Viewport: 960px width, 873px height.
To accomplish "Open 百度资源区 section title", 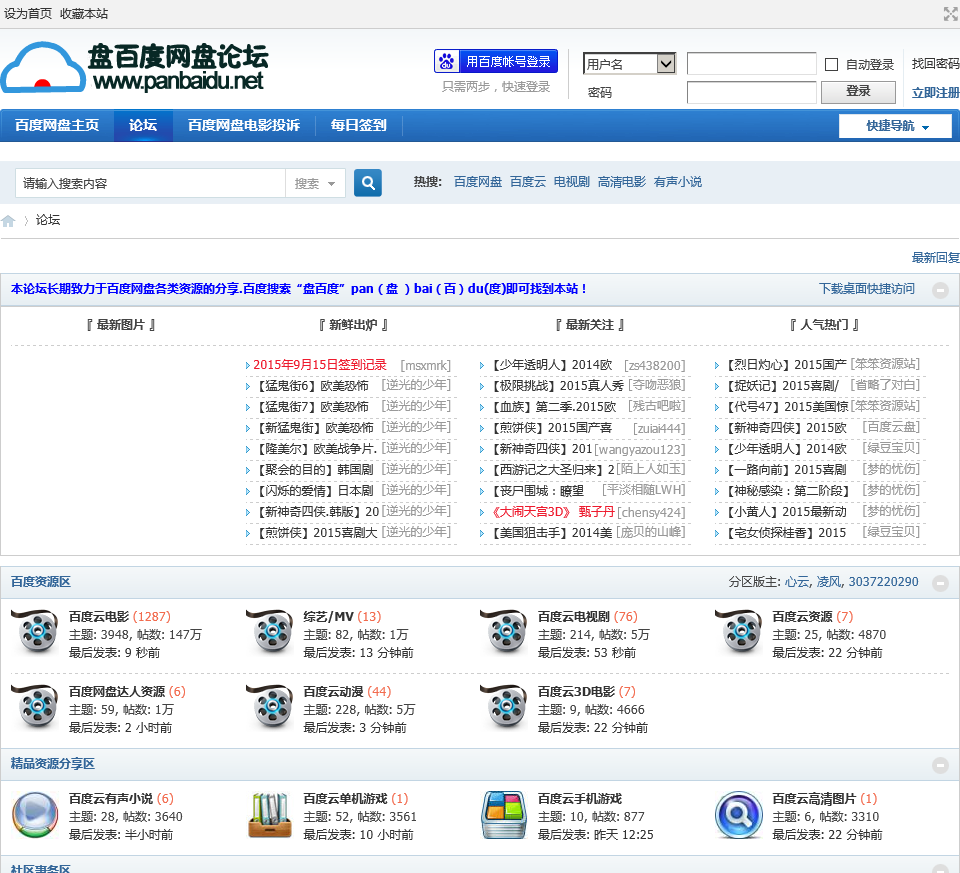I will click(40, 582).
